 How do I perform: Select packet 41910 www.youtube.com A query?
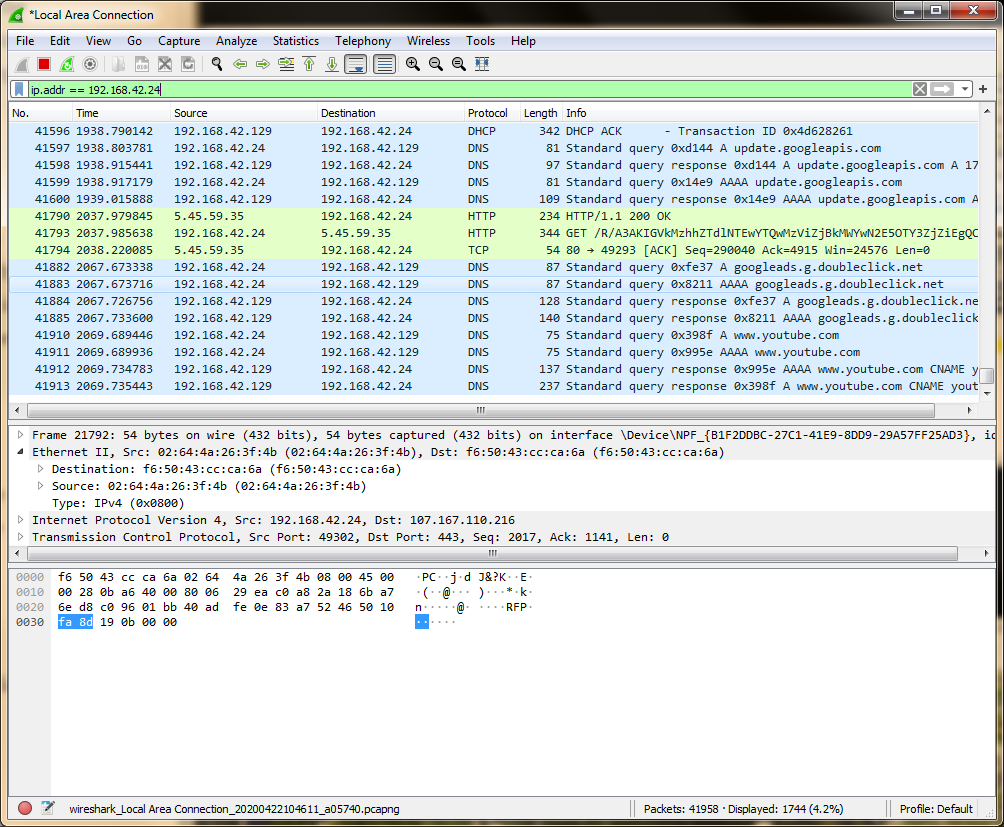494,335
